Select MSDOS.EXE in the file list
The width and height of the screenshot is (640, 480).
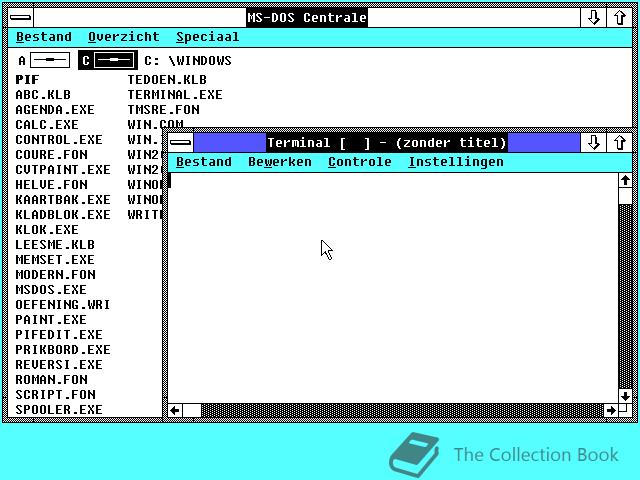[x=51, y=290]
